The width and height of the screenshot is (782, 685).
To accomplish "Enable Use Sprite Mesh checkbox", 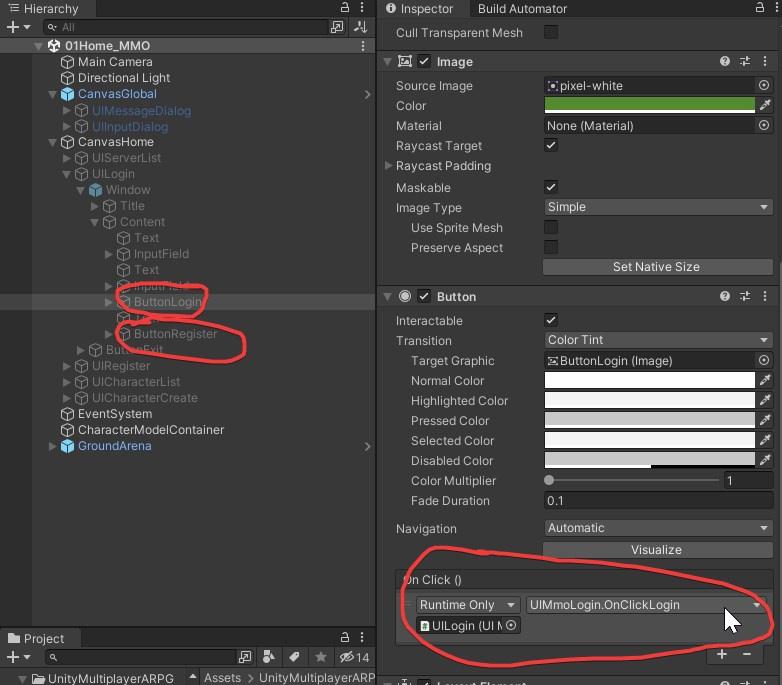I will click(x=551, y=227).
